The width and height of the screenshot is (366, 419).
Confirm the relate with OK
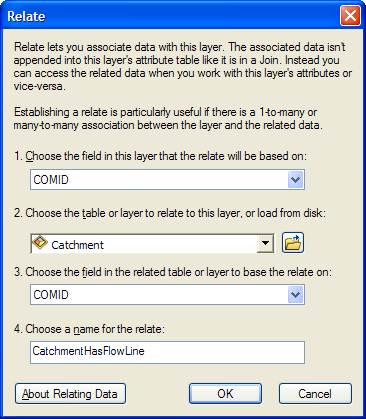225,394
